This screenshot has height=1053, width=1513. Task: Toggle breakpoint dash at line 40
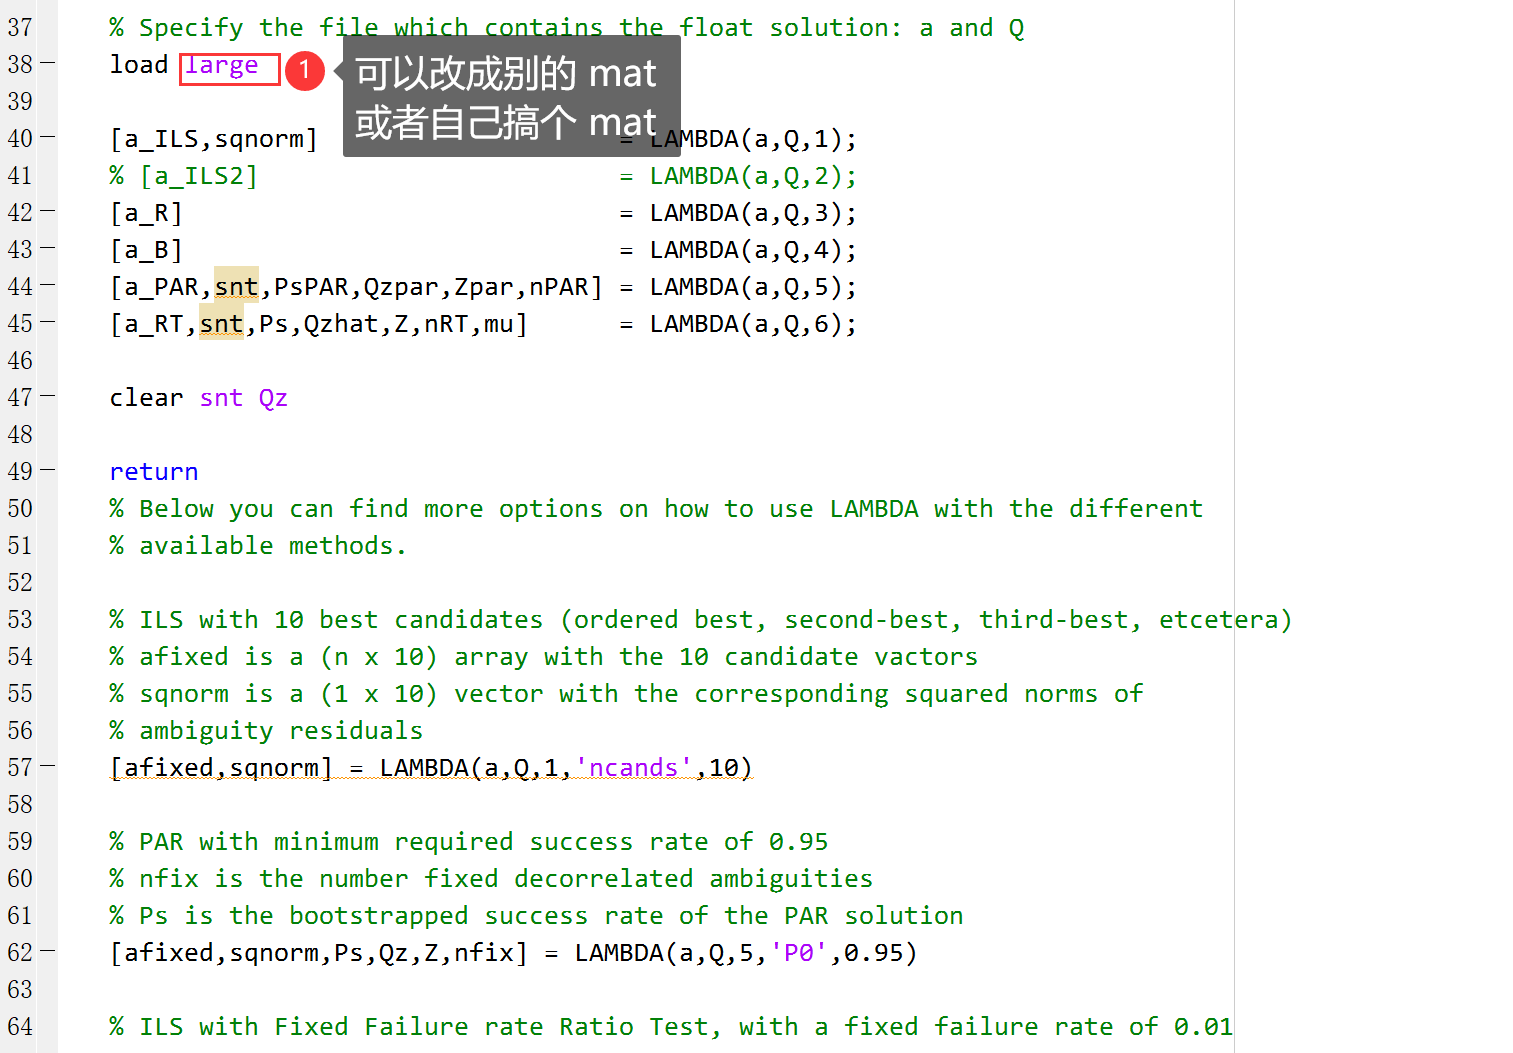(47, 138)
